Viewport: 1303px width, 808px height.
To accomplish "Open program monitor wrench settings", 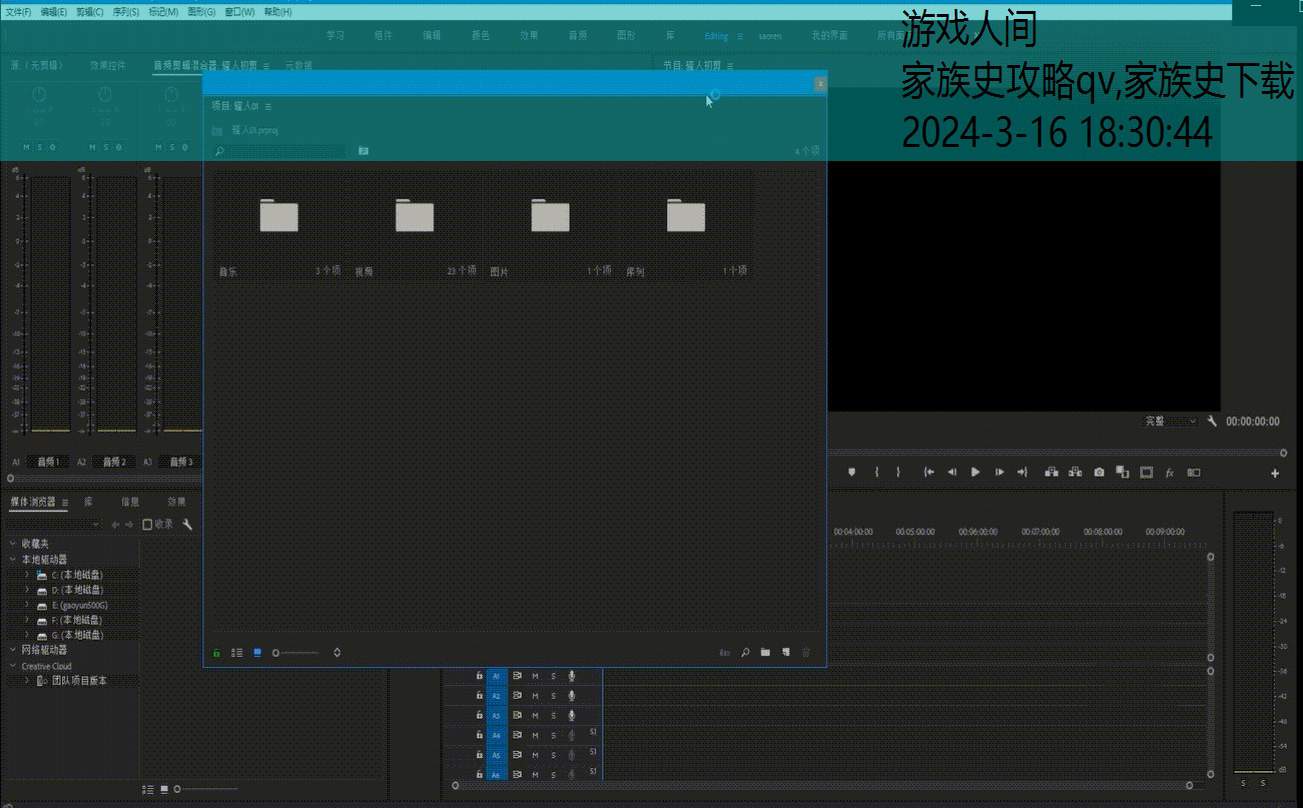I will pyautogui.click(x=1212, y=421).
